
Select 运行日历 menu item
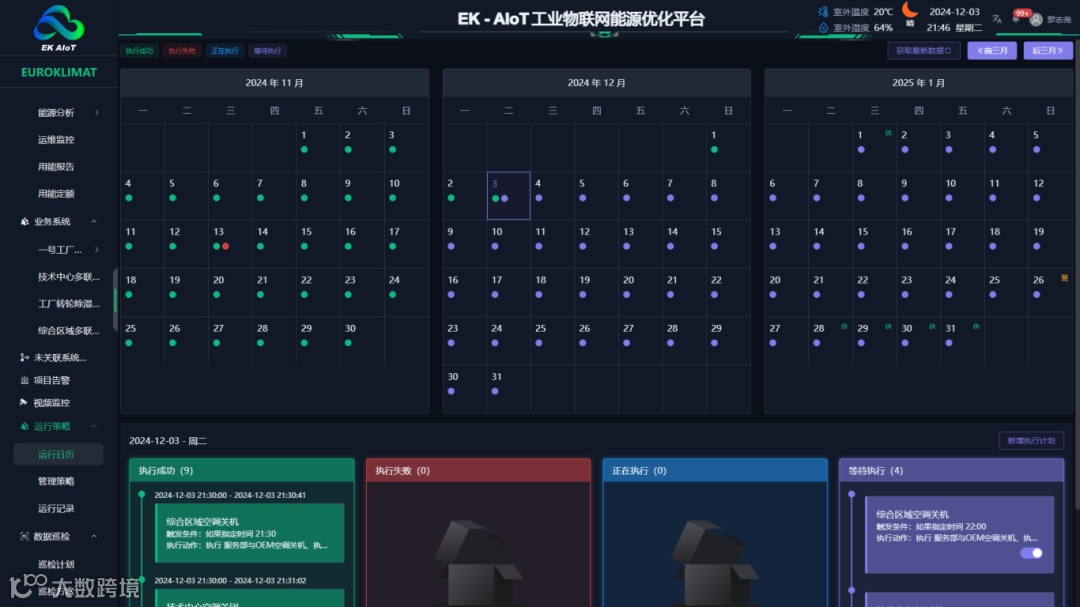click(x=58, y=455)
